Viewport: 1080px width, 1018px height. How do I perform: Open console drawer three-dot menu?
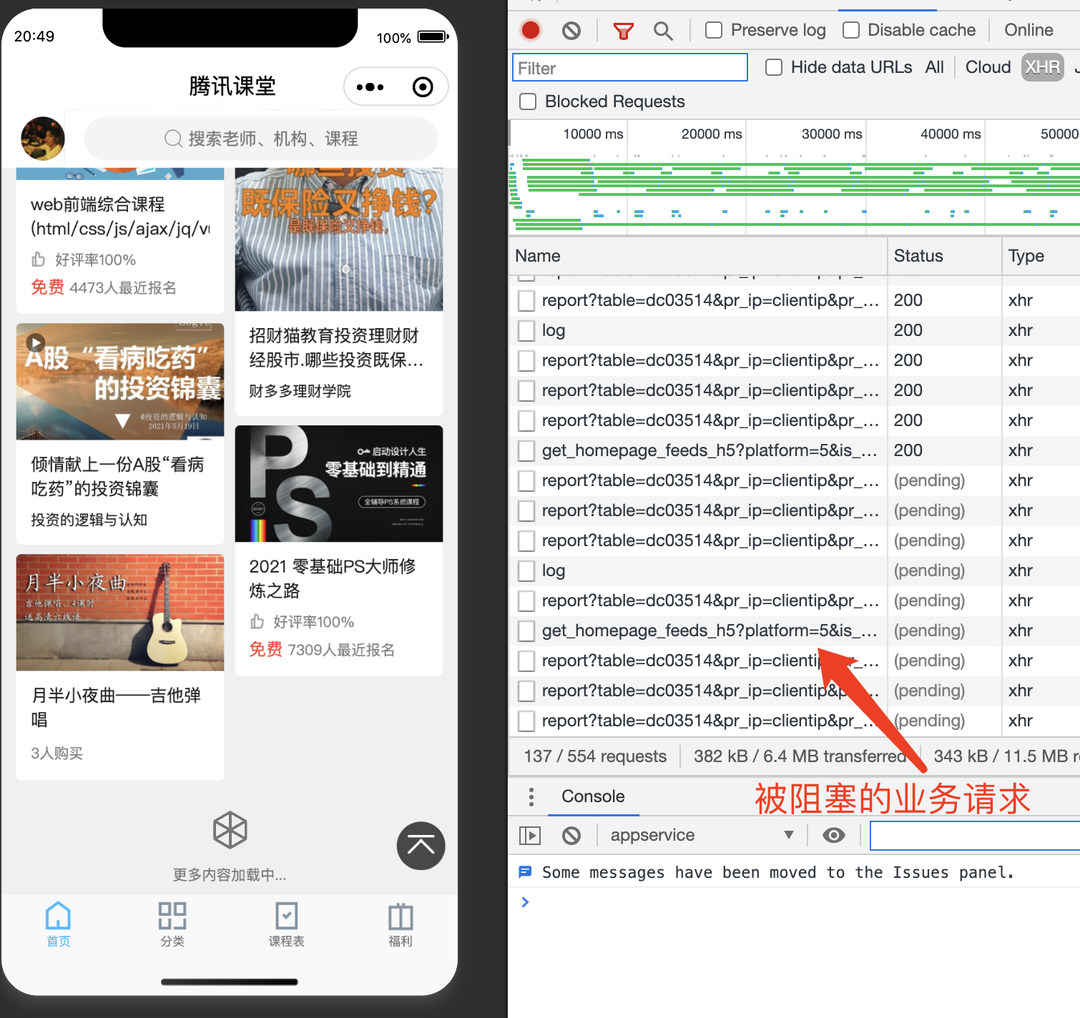(x=531, y=797)
